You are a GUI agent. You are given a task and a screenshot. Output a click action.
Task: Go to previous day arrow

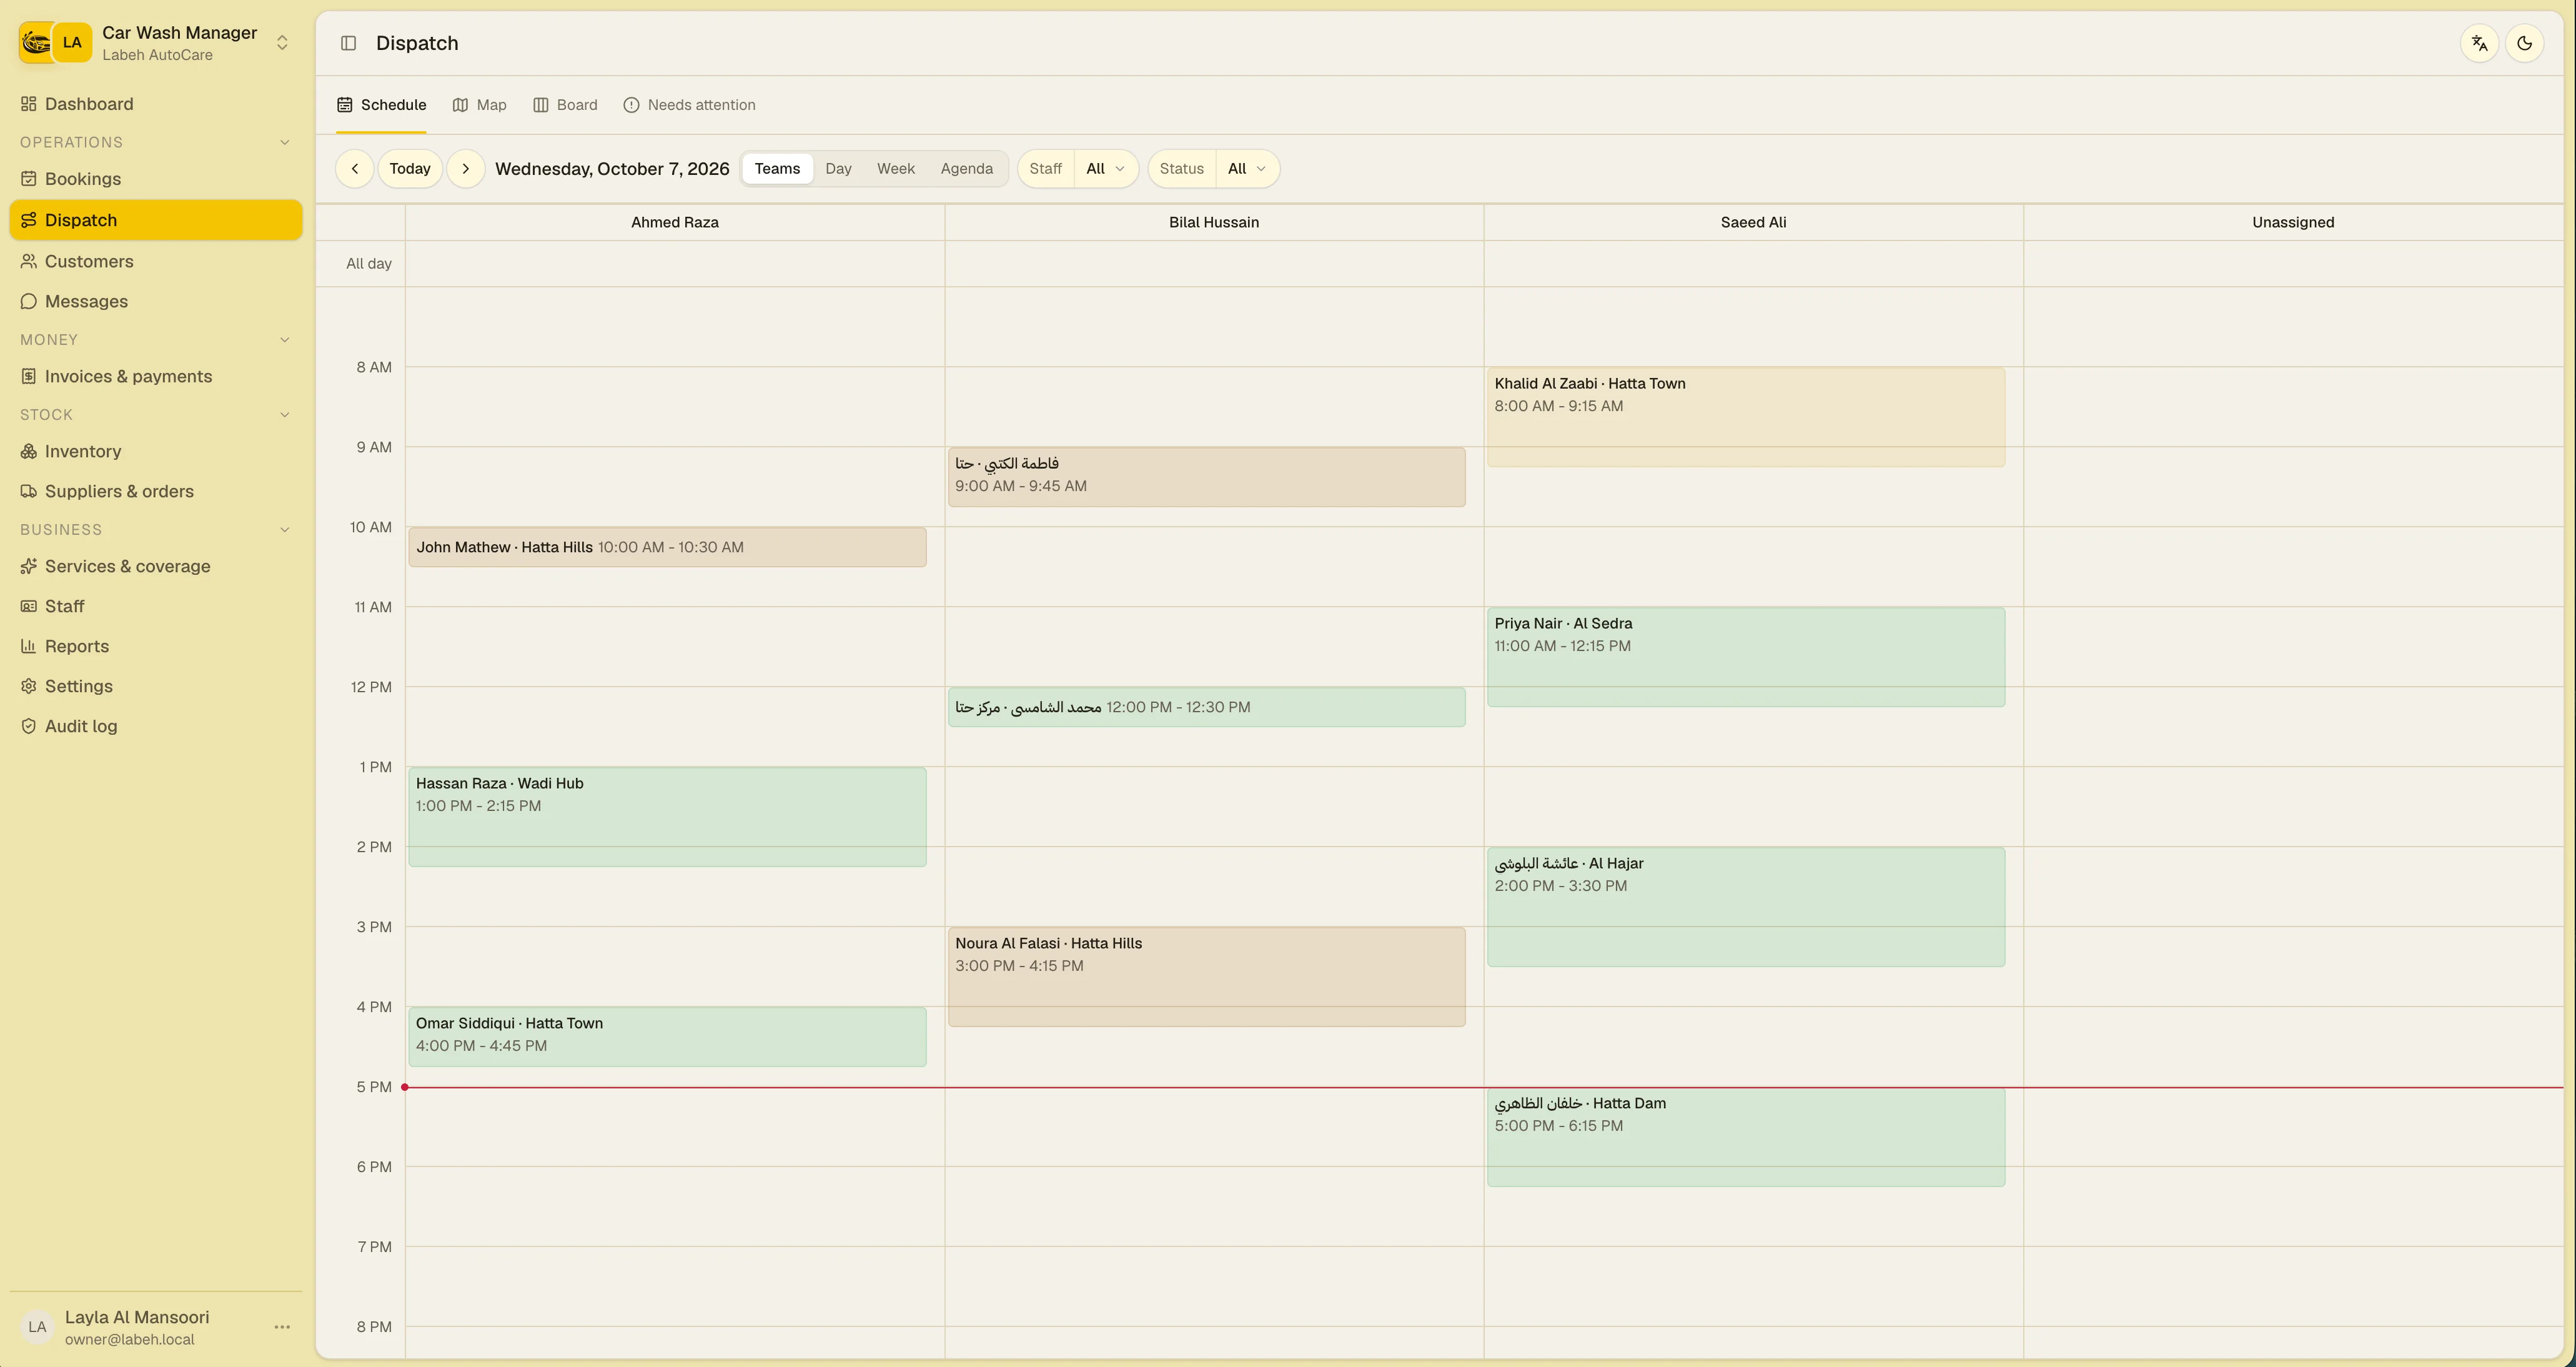(355, 169)
